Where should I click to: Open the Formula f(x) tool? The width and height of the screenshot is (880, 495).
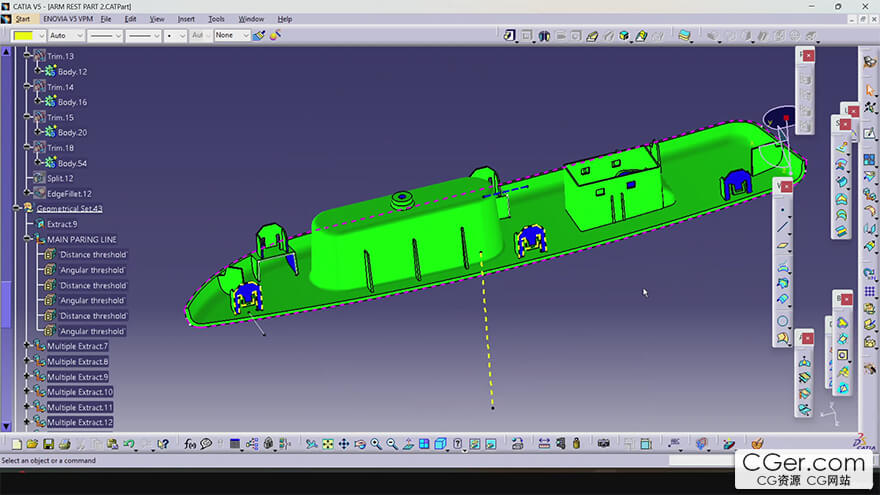(190, 443)
